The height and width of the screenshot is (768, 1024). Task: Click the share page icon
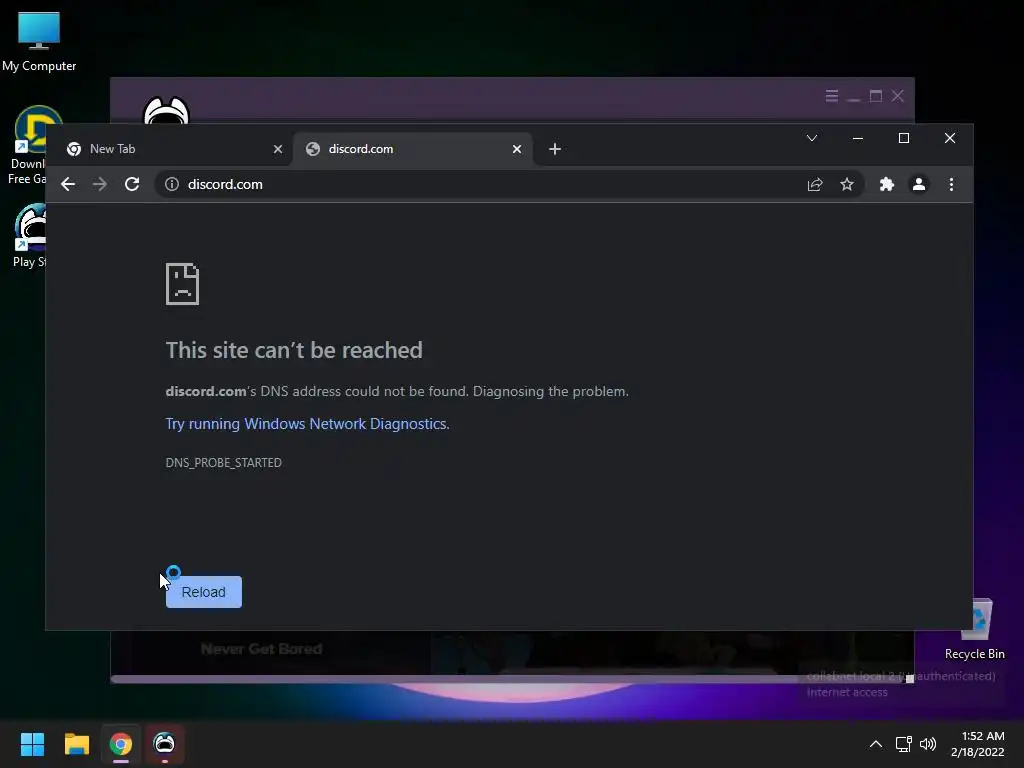814,184
